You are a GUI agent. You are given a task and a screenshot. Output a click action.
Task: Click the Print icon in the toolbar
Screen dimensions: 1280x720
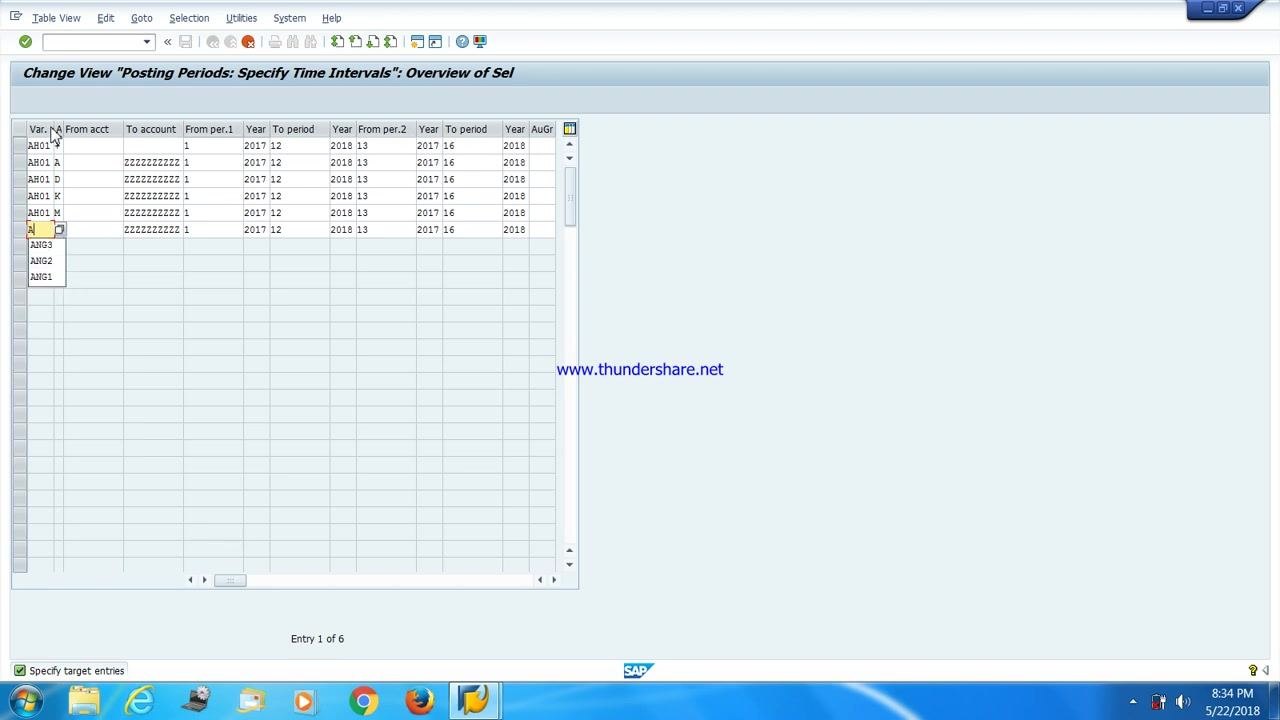click(275, 42)
